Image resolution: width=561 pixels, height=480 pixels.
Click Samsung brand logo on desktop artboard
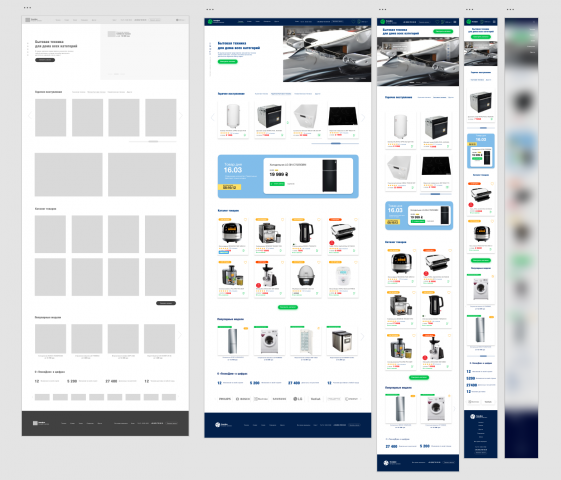click(x=279, y=399)
